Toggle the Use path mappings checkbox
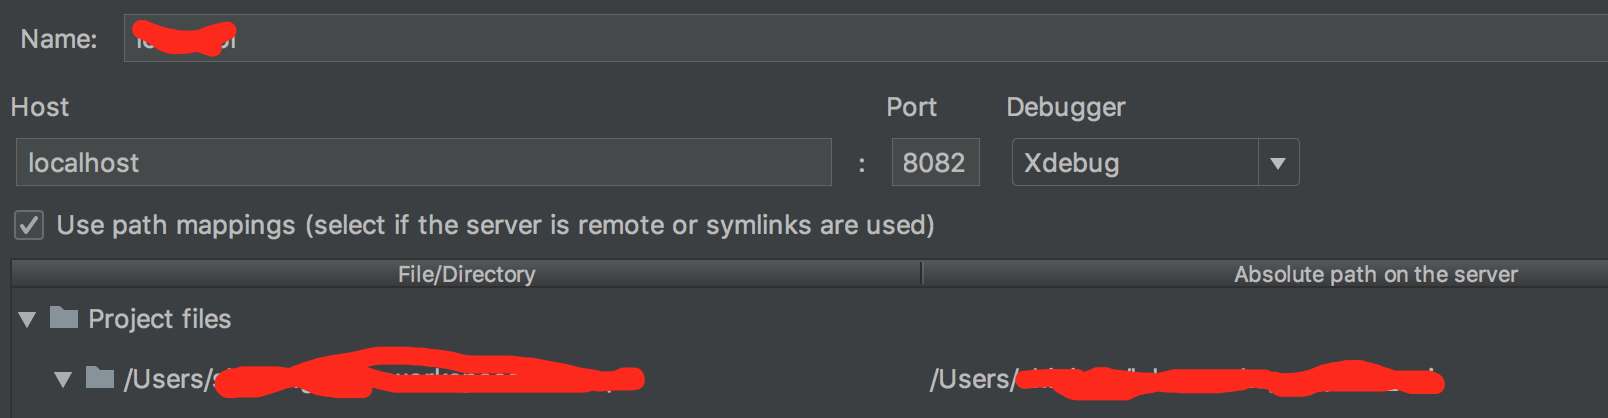1608x418 pixels. [x=29, y=225]
